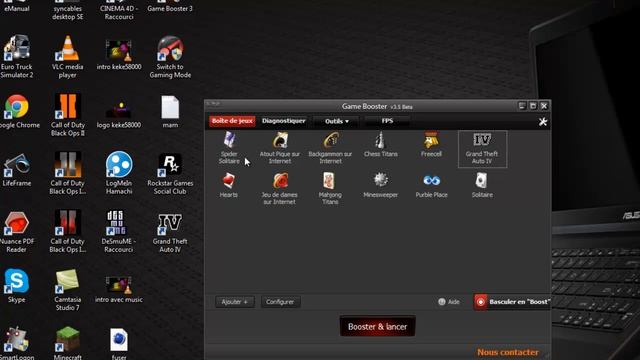Select Grand Theft Auto IV desktop shortcut
640x360 pixels.
(170, 233)
